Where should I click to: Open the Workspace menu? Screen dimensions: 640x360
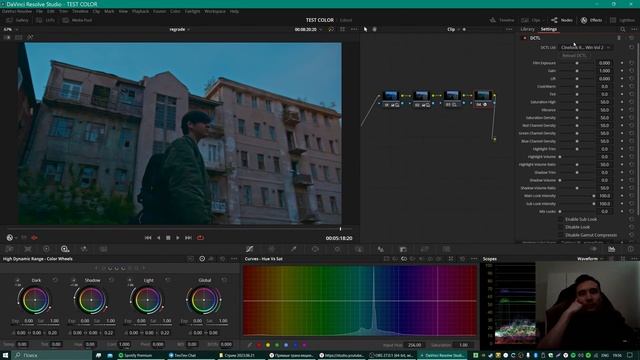coord(215,11)
